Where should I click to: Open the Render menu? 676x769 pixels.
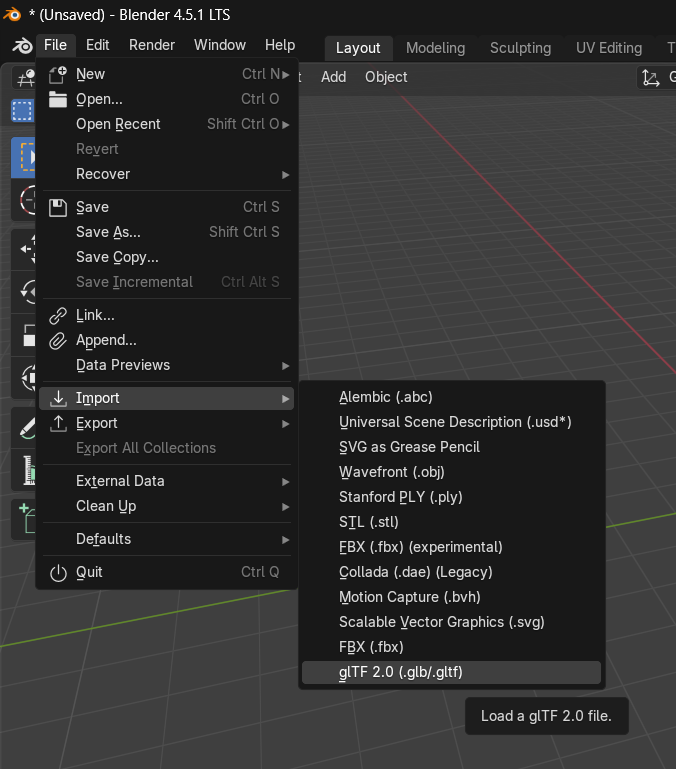152,45
